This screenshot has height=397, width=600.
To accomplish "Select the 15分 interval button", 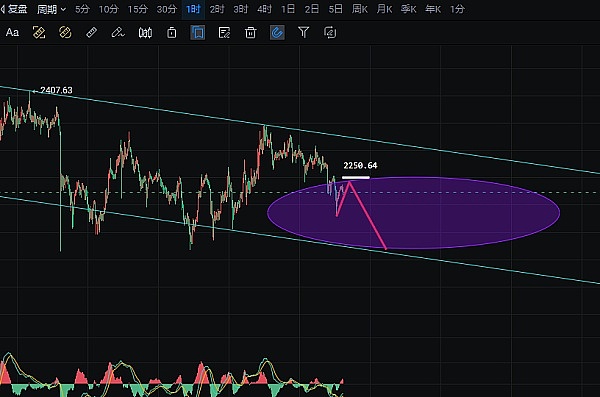I will (x=138, y=9).
